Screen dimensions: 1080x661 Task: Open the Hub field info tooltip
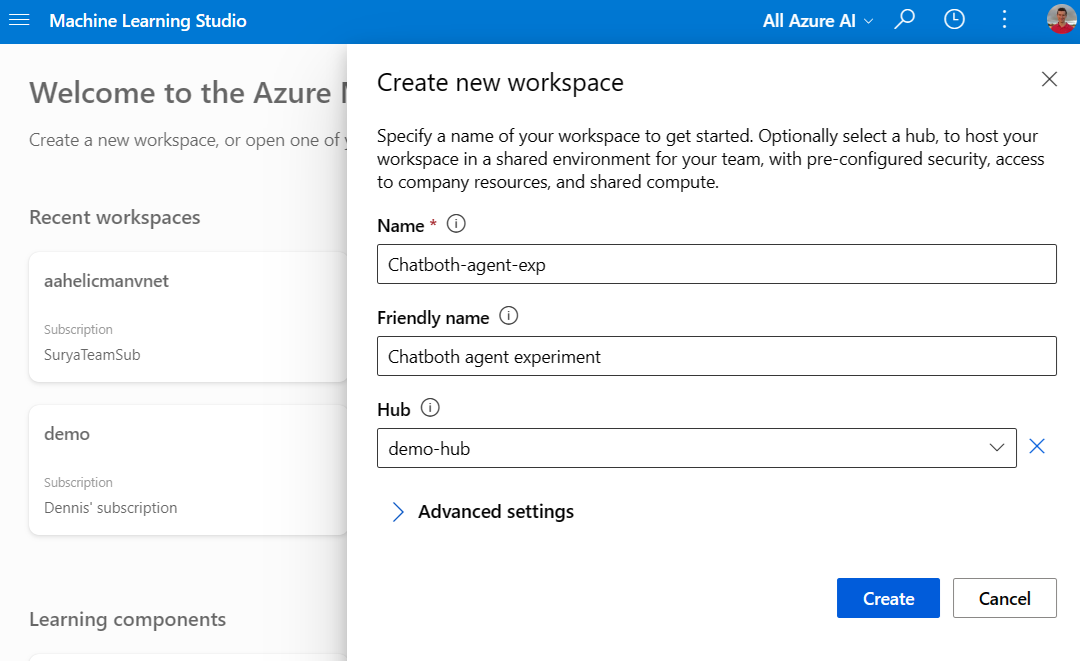(x=428, y=408)
